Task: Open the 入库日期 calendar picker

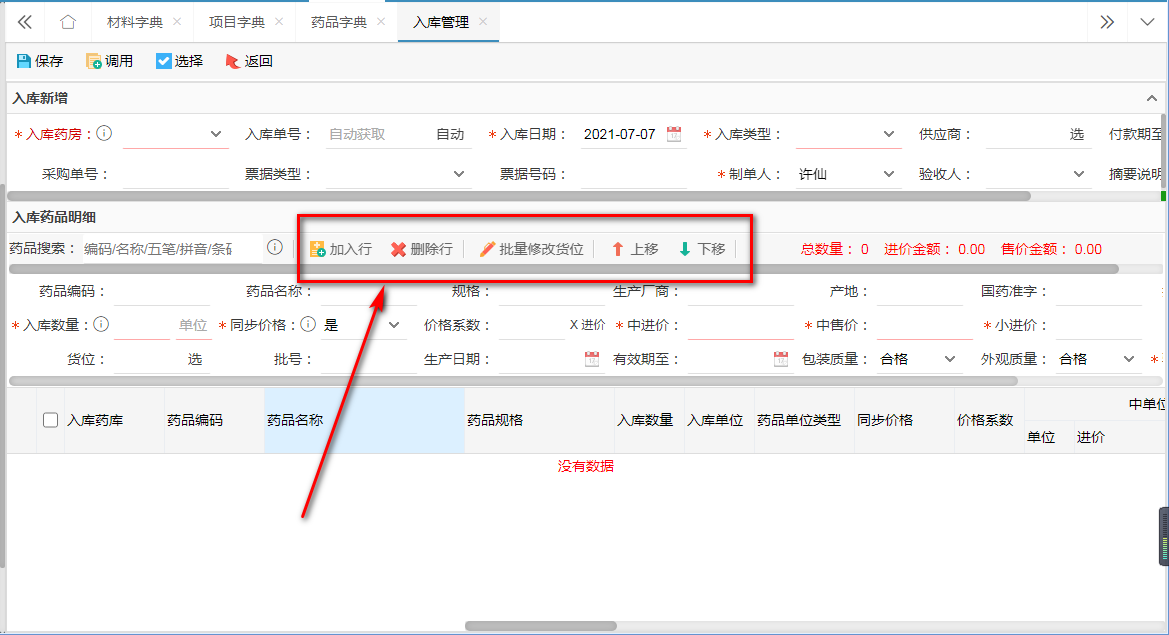Action: click(674, 134)
